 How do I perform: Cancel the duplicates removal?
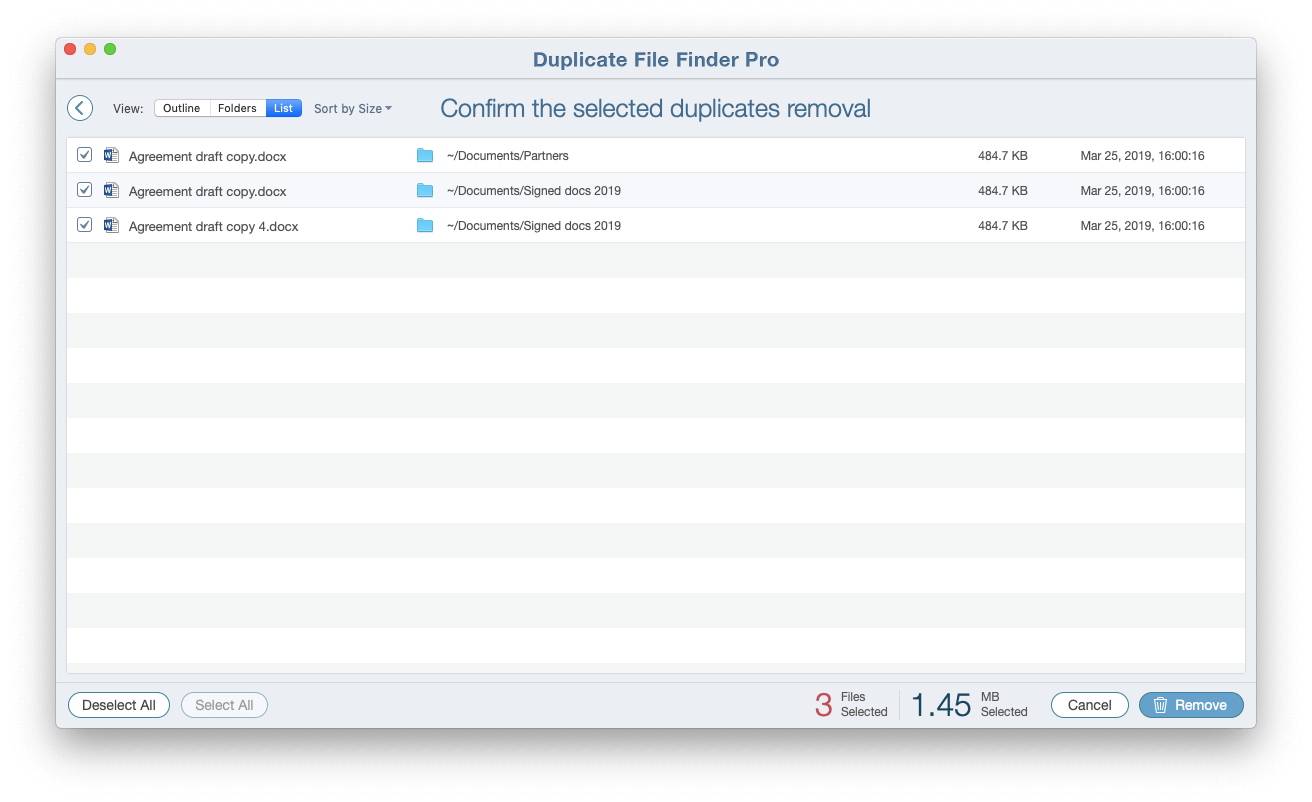click(x=1089, y=705)
